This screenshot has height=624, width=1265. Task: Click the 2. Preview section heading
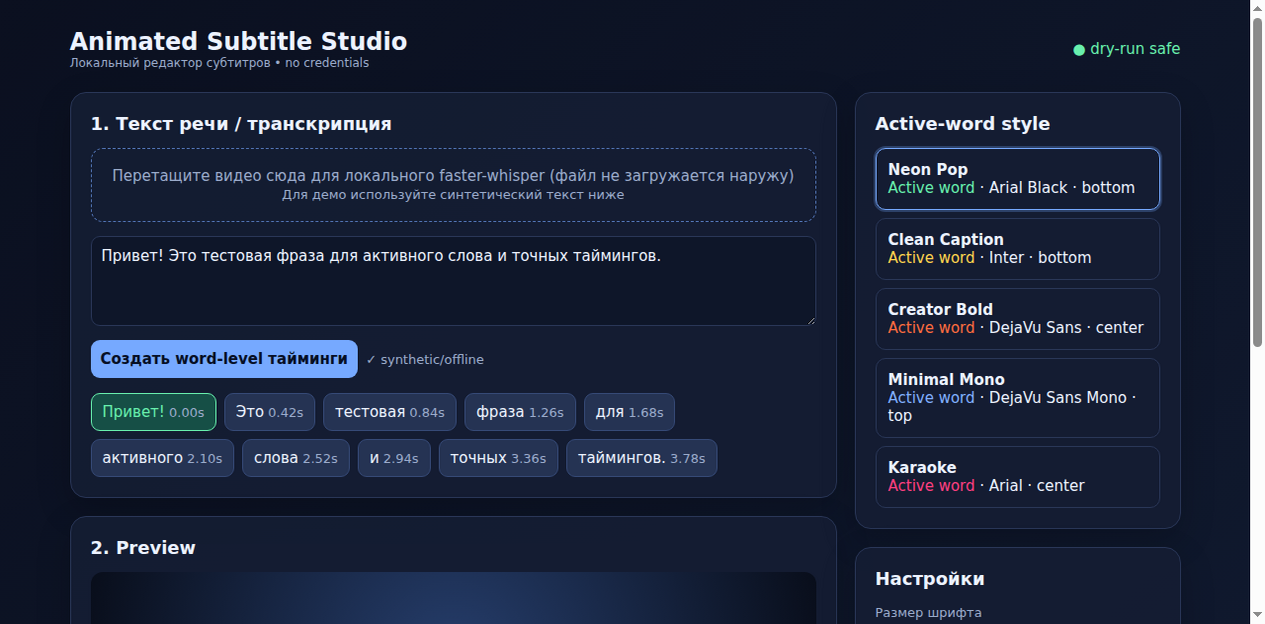click(143, 548)
